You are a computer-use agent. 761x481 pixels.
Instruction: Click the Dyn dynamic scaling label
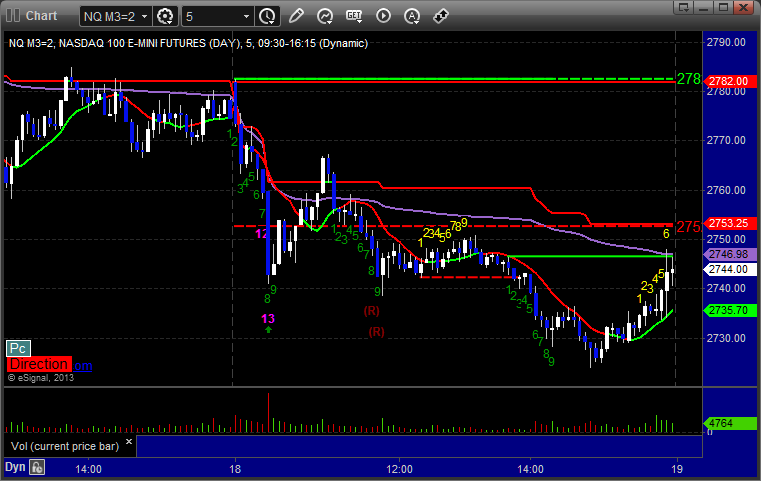click(x=15, y=466)
